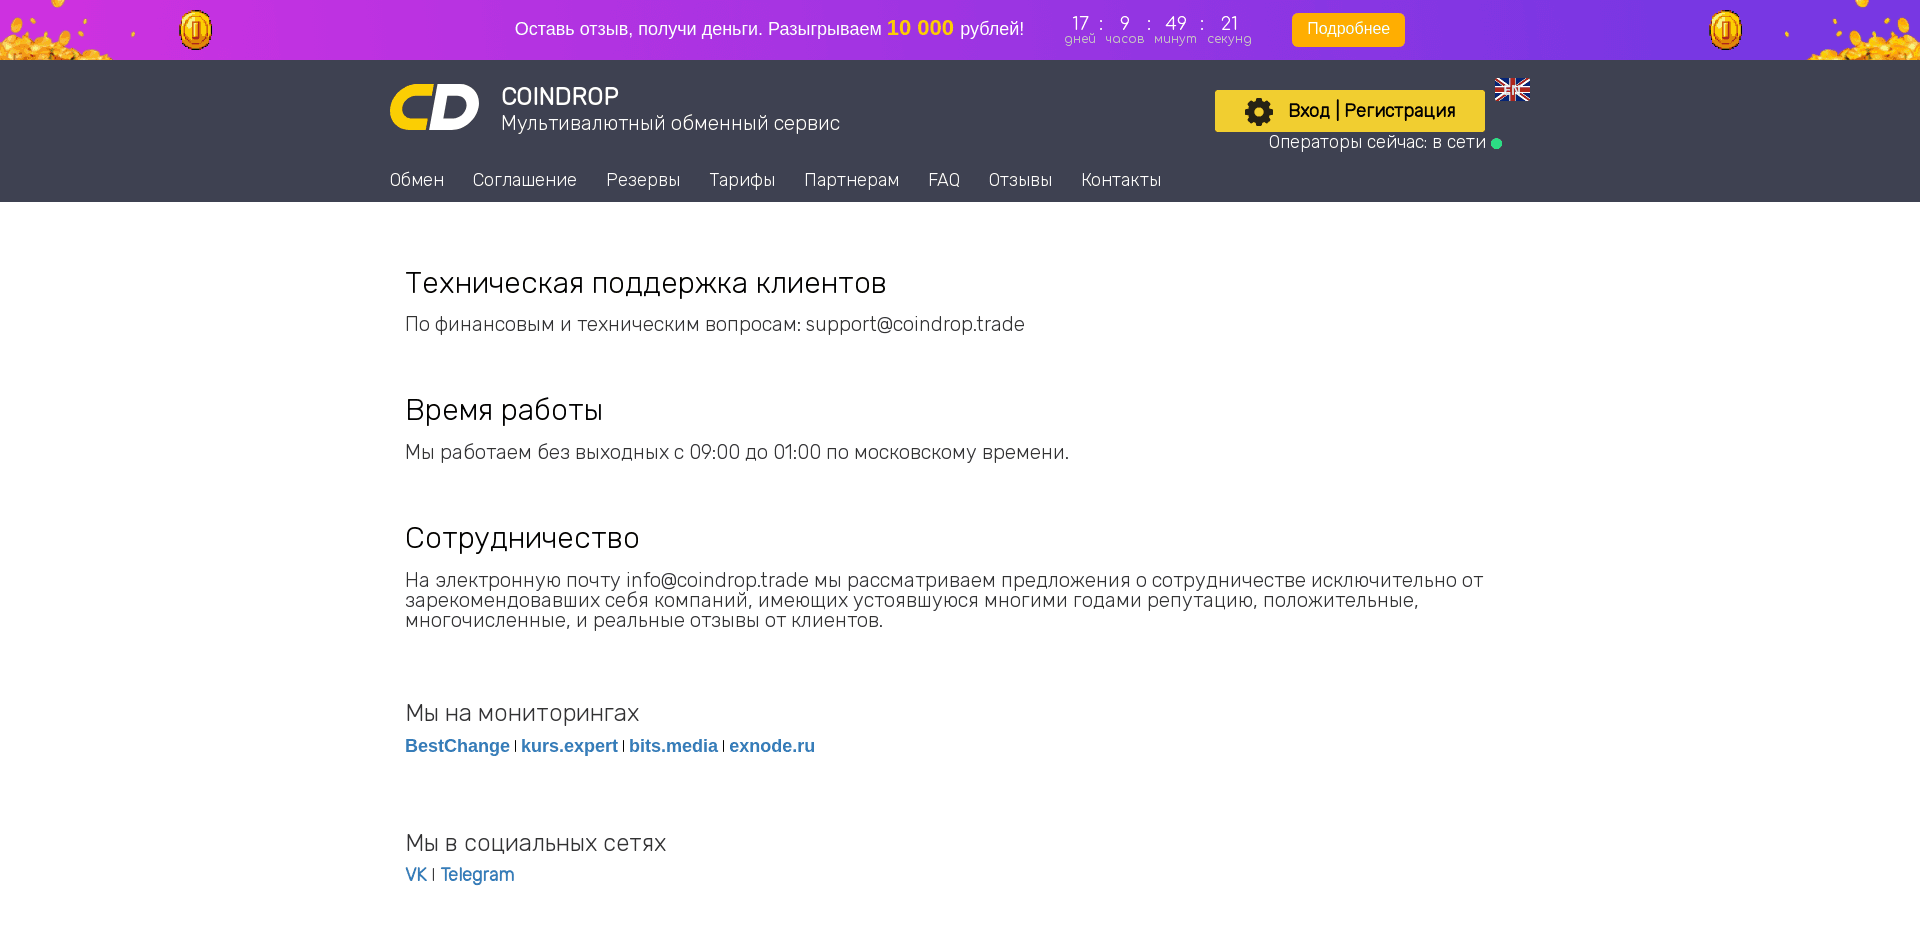This screenshot has height=925, width=1920.
Task: Open the BestChange monitoring link
Action: point(456,746)
